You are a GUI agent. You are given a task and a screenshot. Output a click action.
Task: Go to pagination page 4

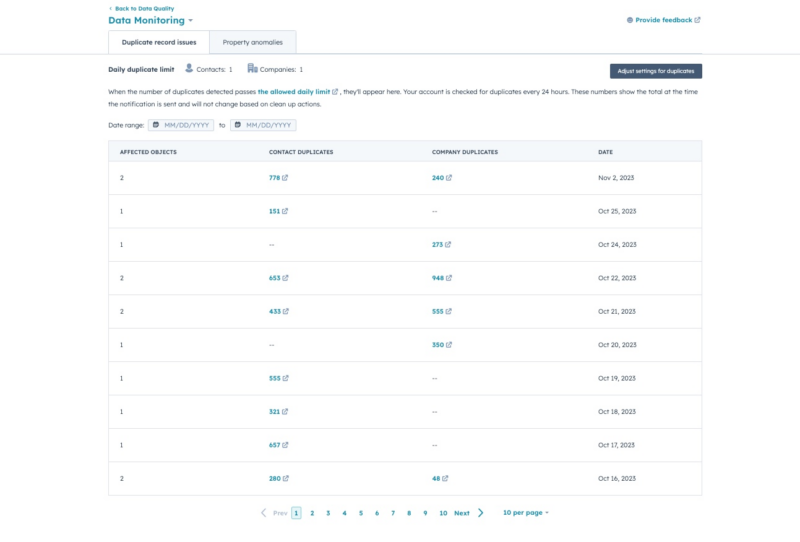coord(344,513)
